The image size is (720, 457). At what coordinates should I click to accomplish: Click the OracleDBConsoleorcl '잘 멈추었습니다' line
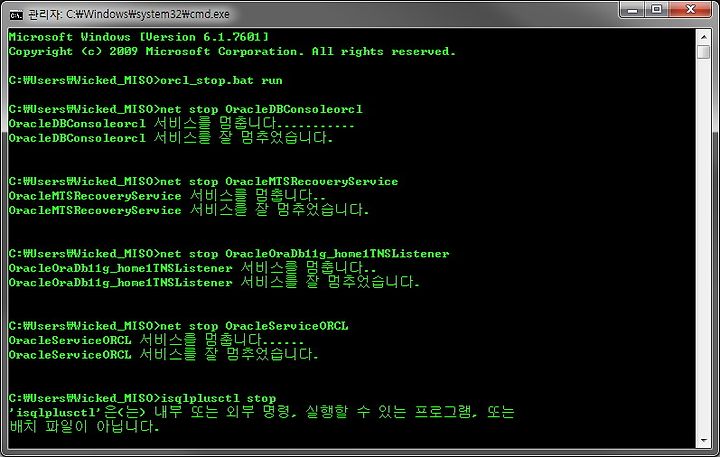(170, 138)
